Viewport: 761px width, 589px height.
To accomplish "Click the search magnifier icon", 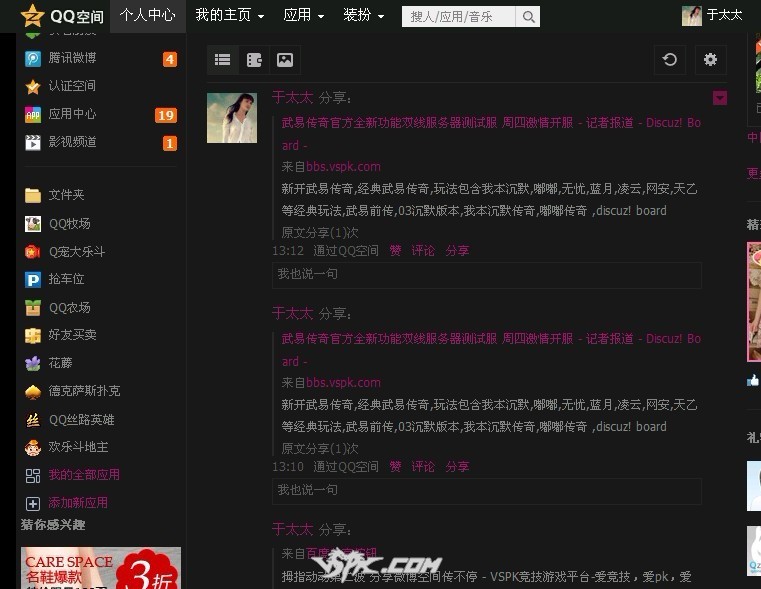I will (x=528, y=17).
